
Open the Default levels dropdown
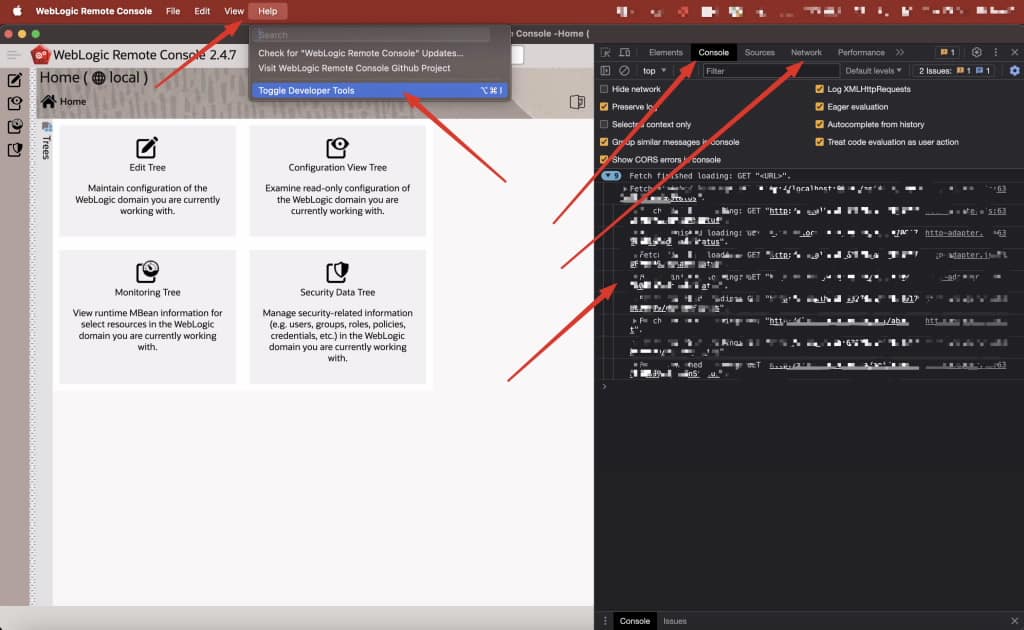click(871, 70)
